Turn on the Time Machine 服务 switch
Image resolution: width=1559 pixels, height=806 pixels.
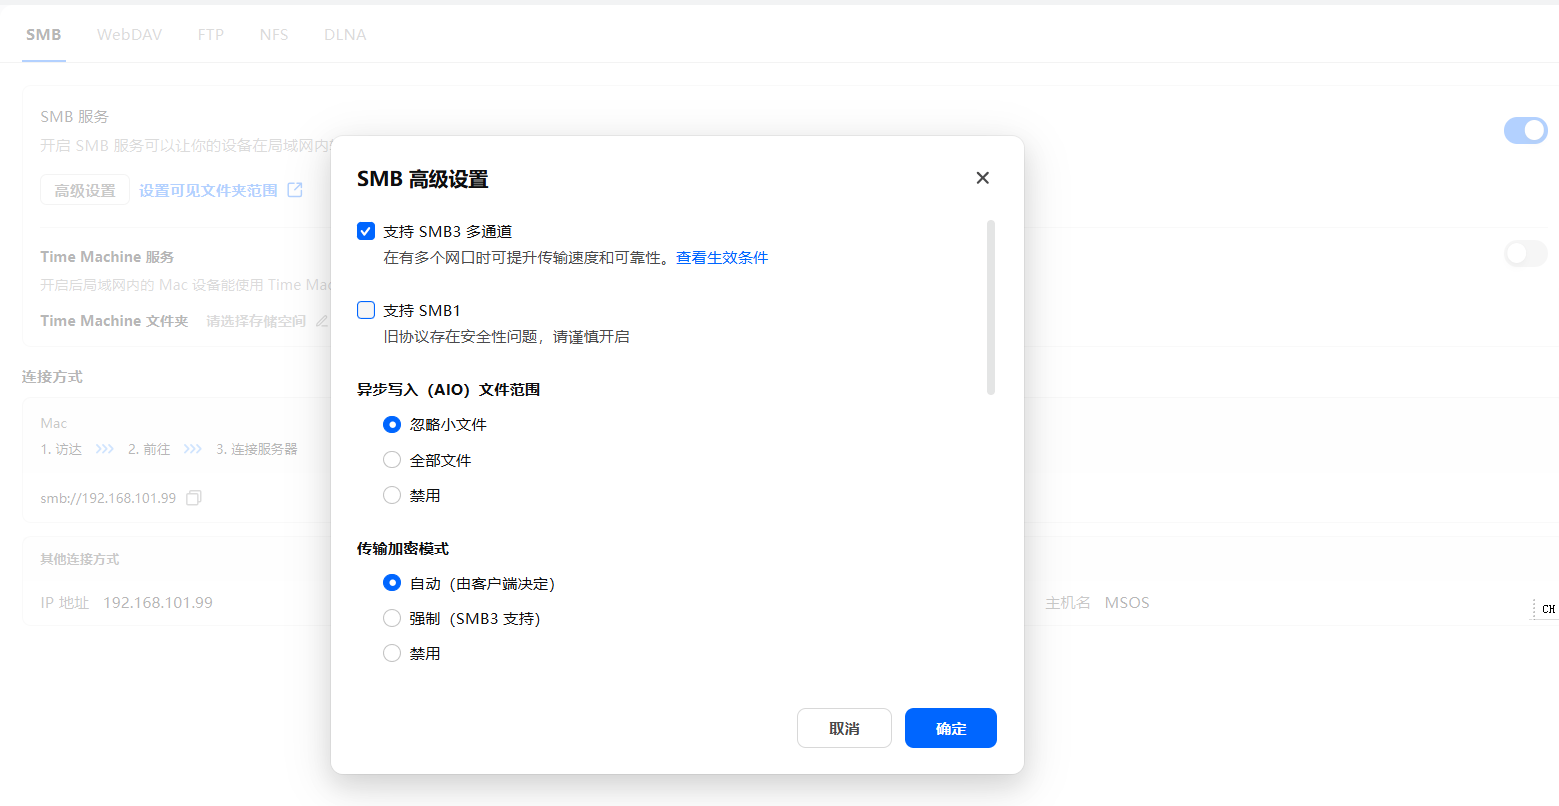[x=1525, y=254]
